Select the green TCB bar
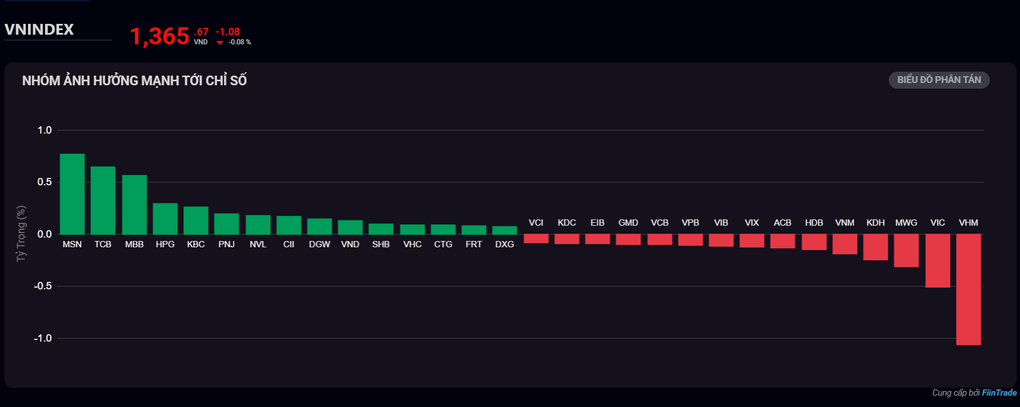This screenshot has height=407, width=1020. pos(103,200)
